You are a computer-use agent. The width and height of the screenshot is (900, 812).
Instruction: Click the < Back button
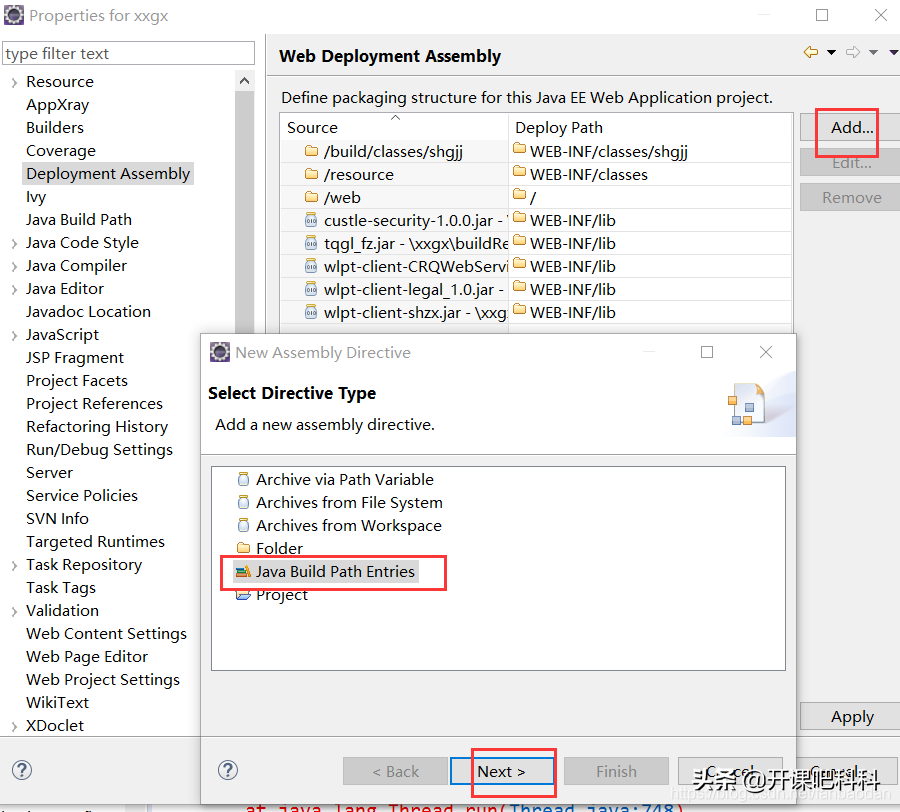coord(395,771)
